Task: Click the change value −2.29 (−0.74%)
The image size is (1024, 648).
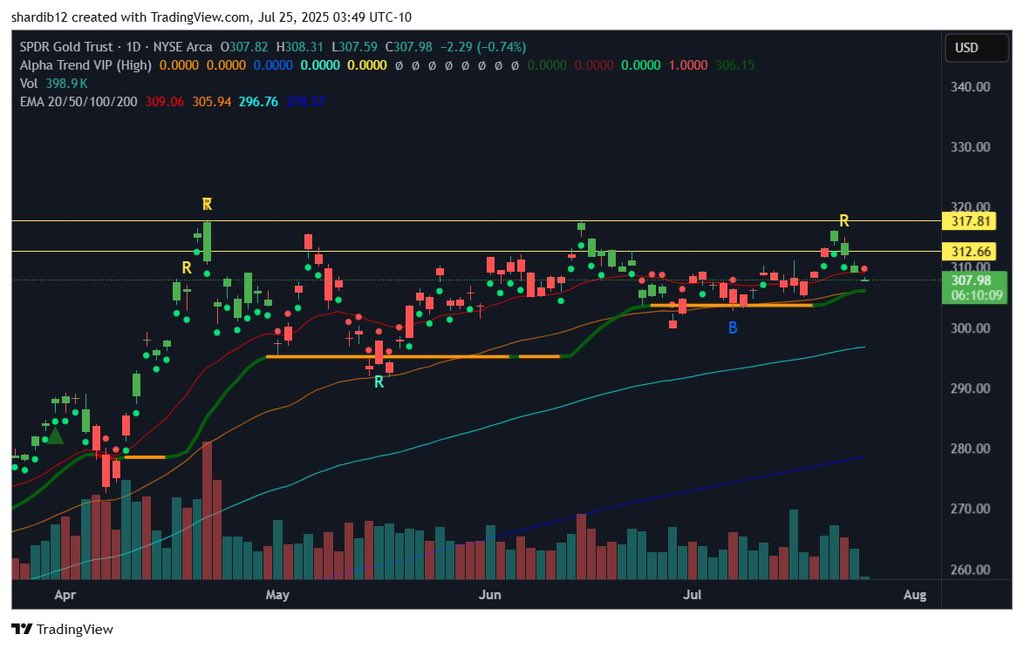Action: pyautogui.click(x=483, y=47)
